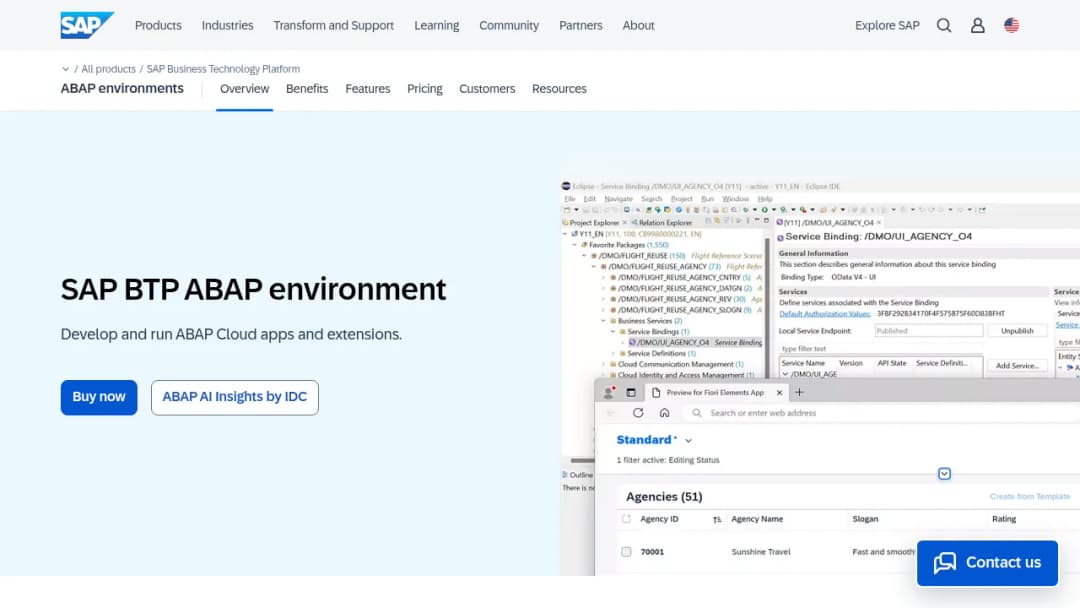Screen dimensions: 1080x608
Task: Open the Eclipse Window menu
Action: 735,199
